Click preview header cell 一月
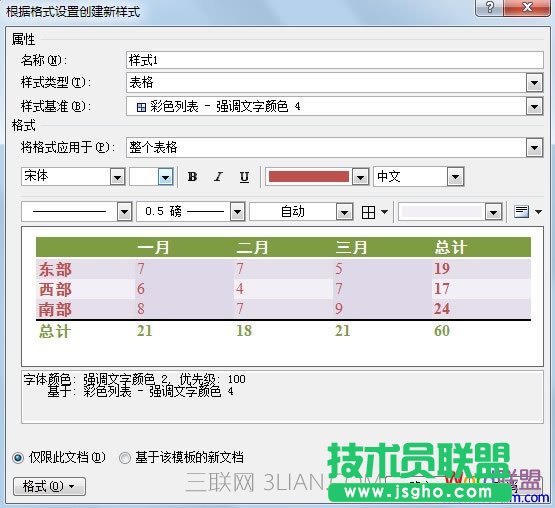555x508 pixels. [153, 247]
